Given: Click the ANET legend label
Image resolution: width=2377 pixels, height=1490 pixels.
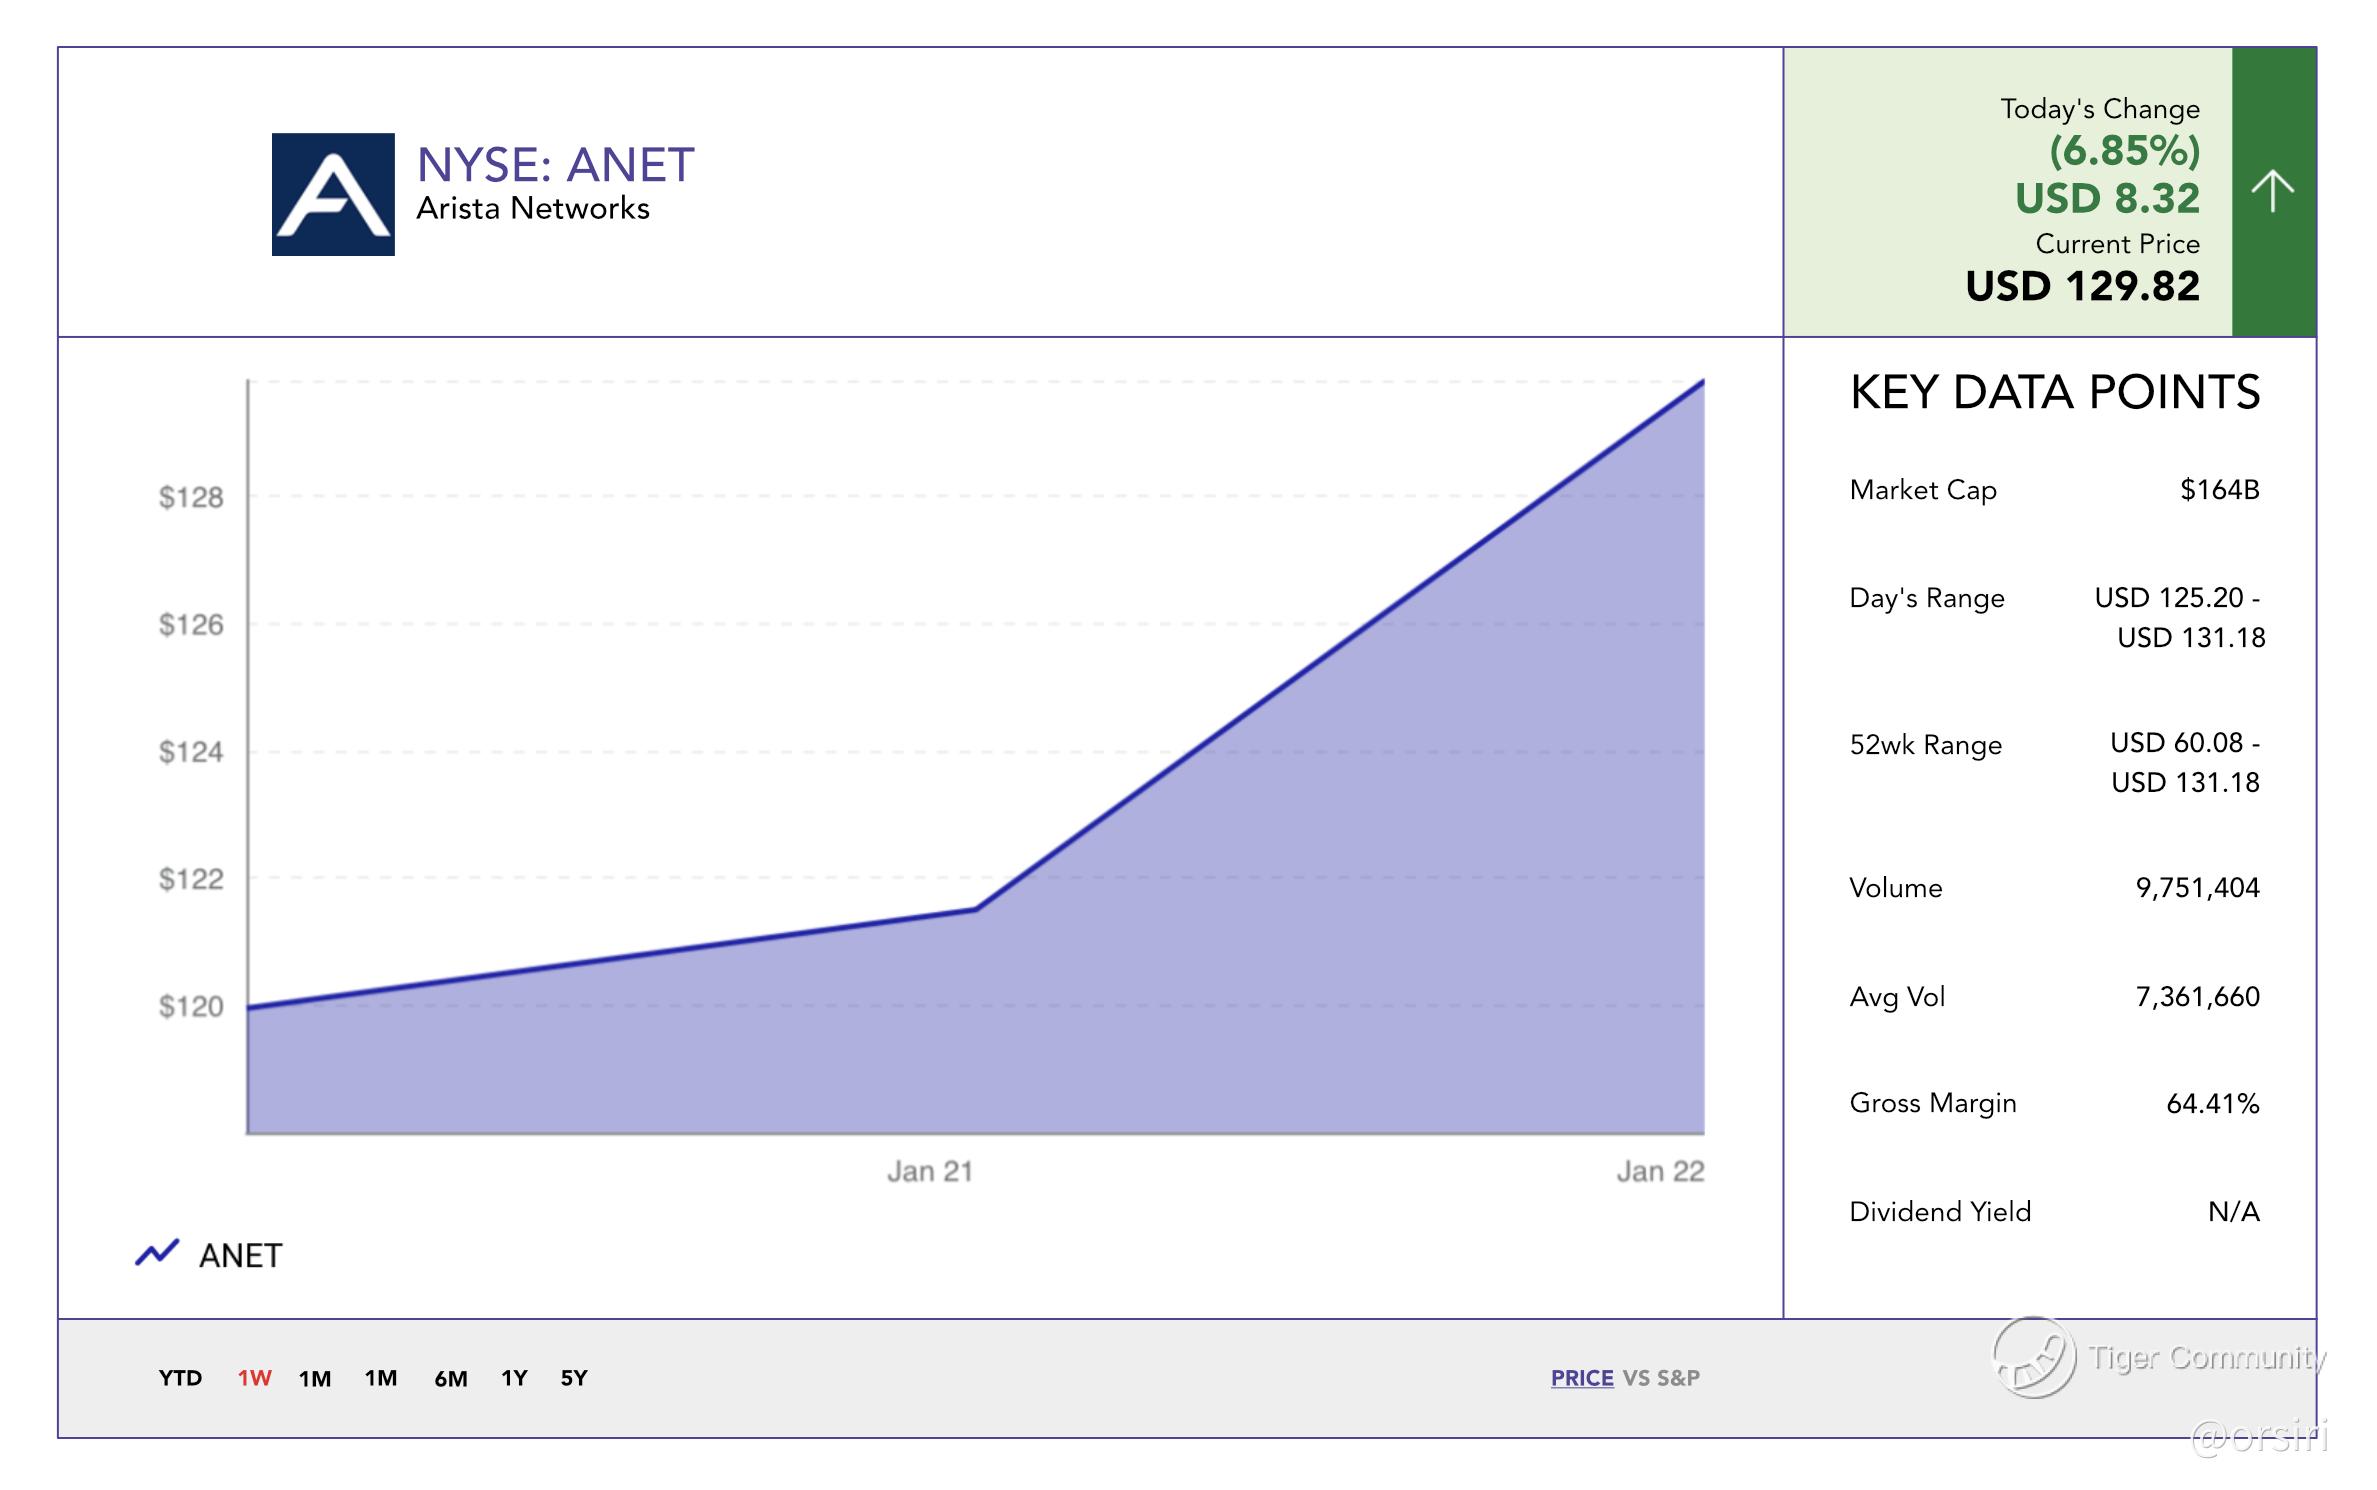Looking at the screenshot, I should [240, 1255].
